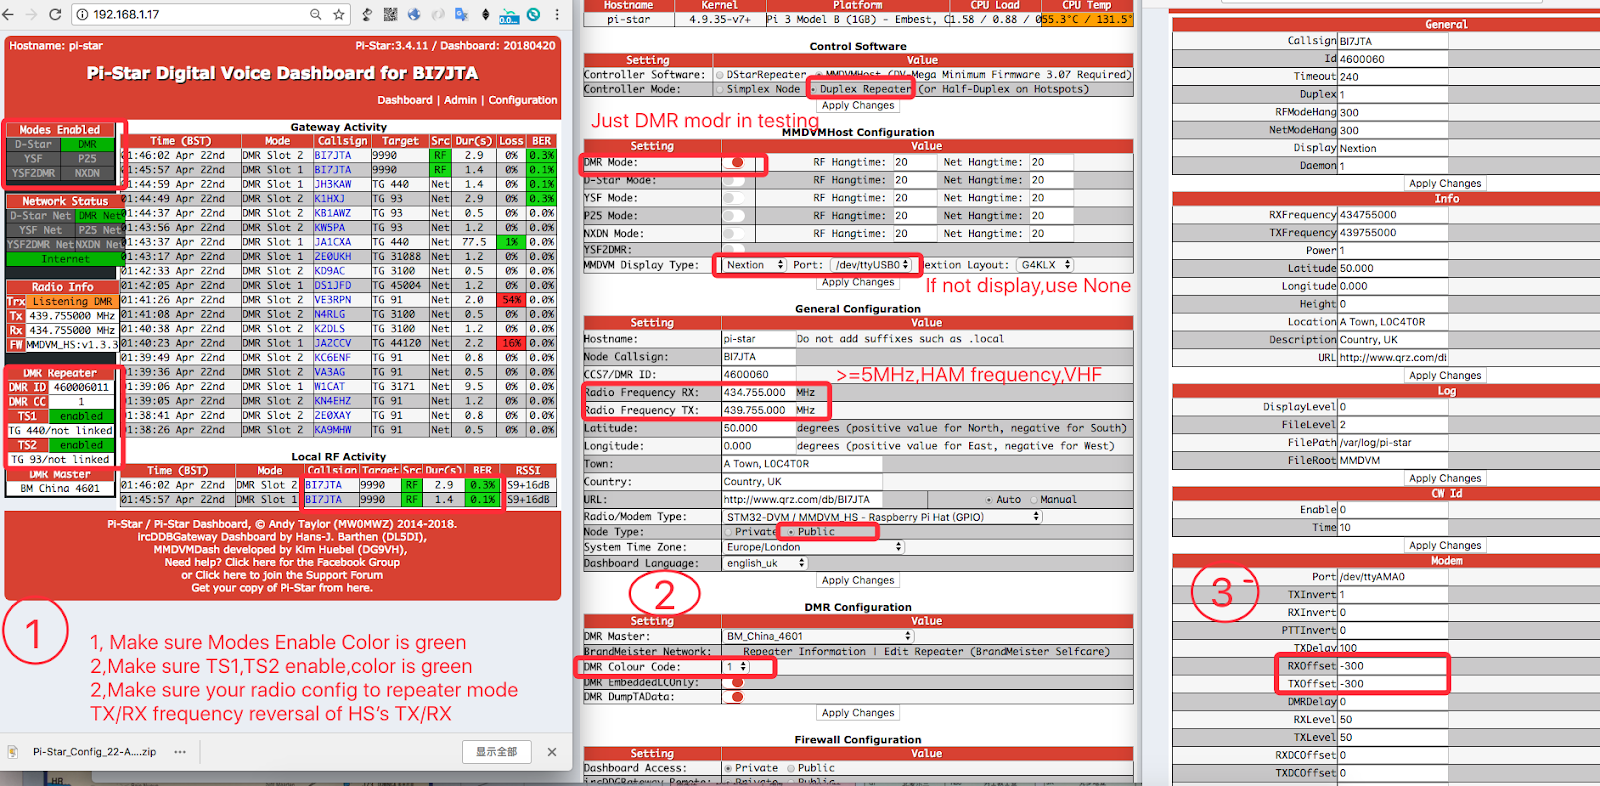Open the Nextion Layout dropdown

pyautogui.click(x=1045, y=265)
